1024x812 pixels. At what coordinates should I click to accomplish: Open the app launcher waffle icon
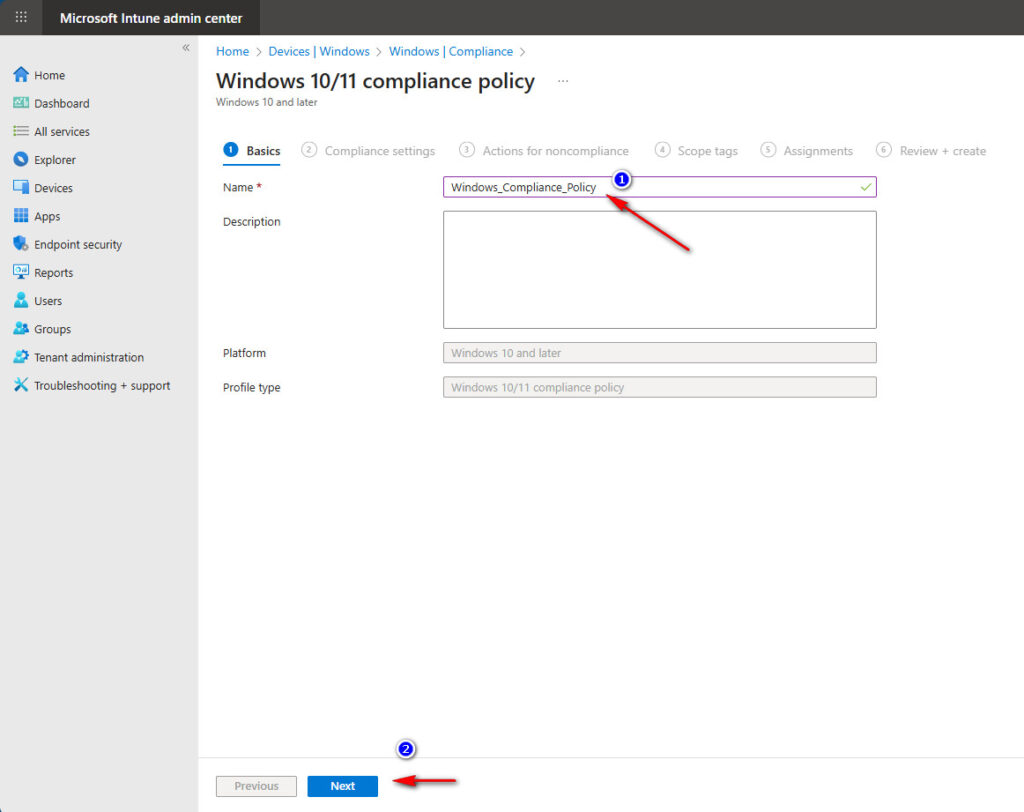(21, 18)
